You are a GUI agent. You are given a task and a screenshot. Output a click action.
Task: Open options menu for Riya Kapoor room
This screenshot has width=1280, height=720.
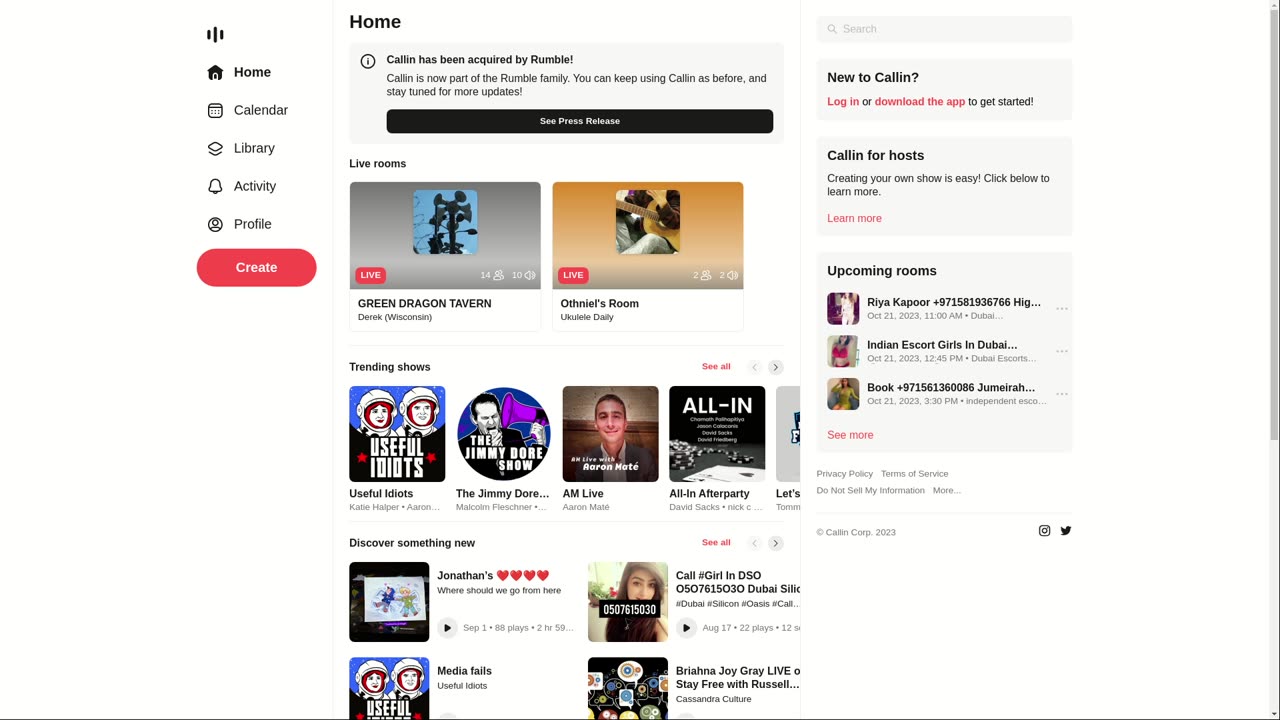pos(1062,309)
